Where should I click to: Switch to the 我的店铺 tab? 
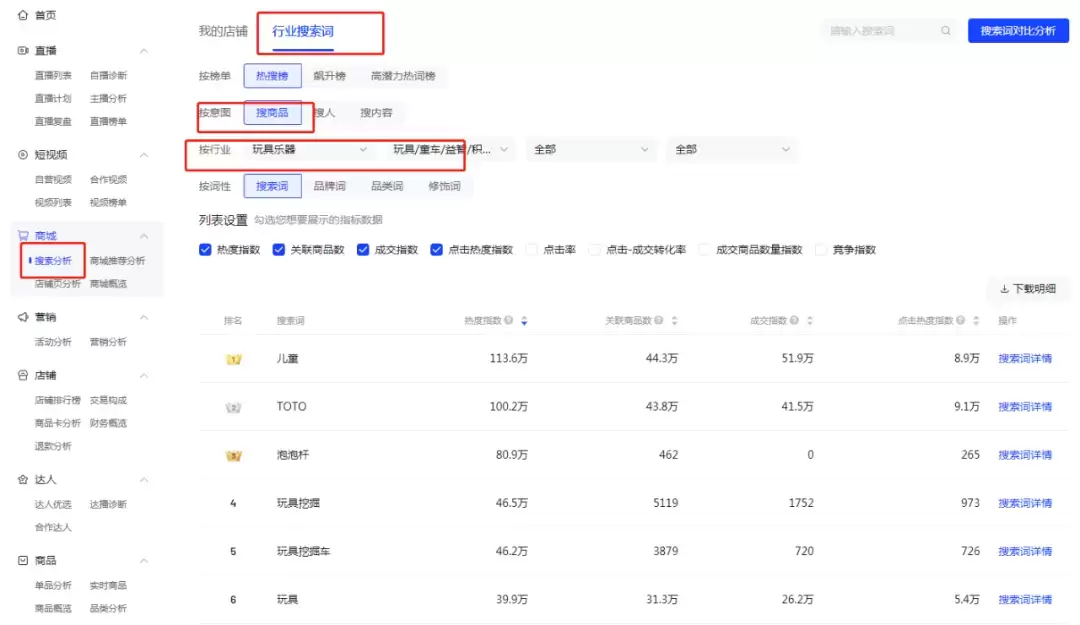[x=223, y=31]
